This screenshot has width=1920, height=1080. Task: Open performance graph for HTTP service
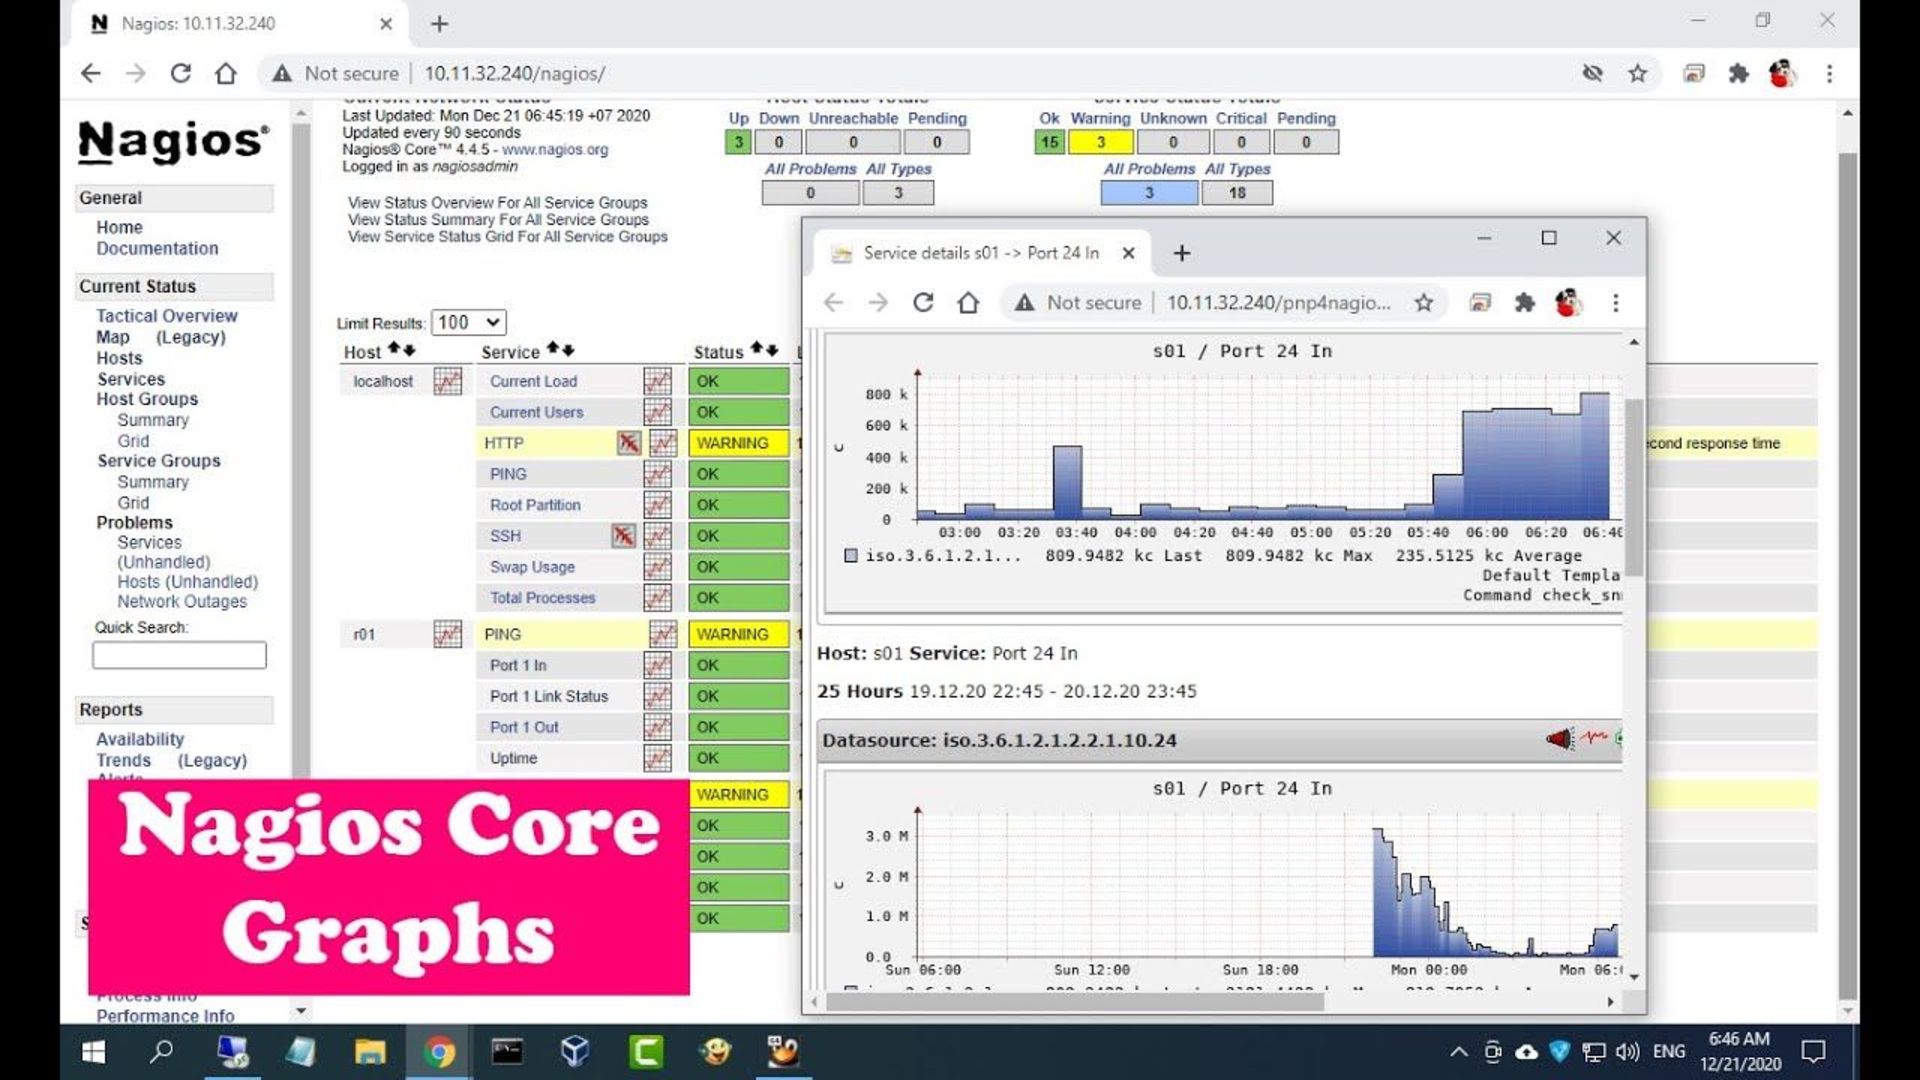(x=662, y=443)
